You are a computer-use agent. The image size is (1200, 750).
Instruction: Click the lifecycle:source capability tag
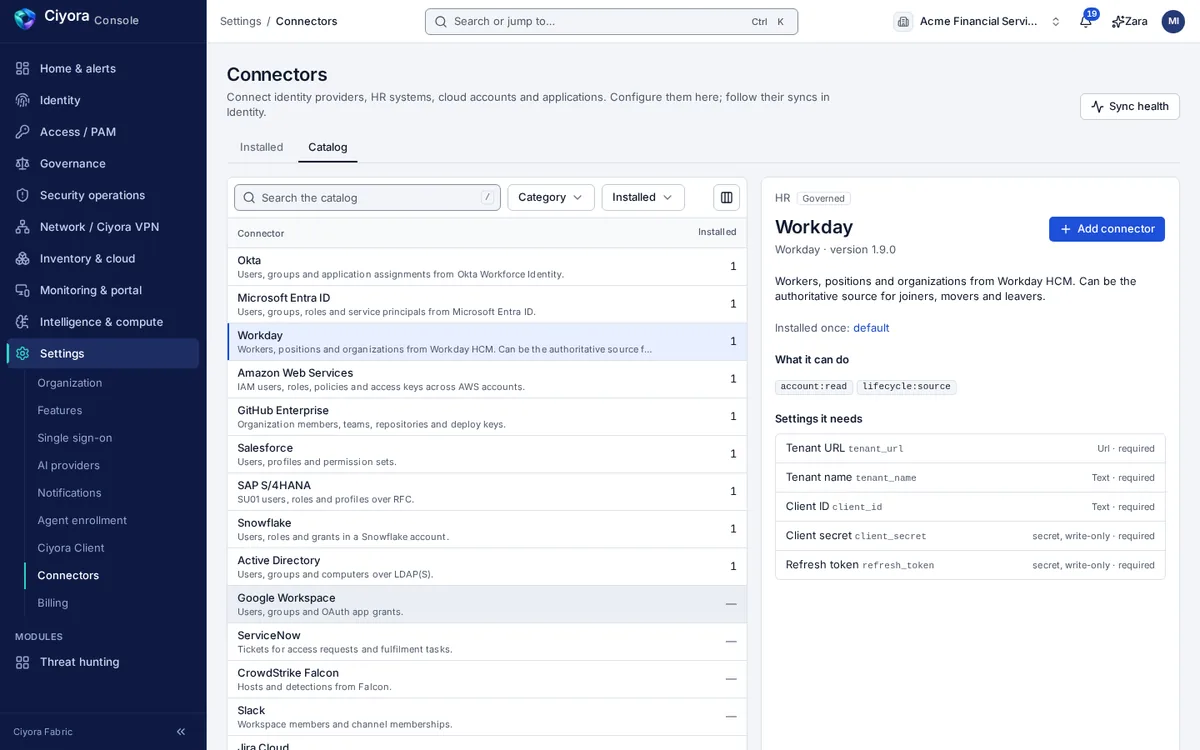907,387
